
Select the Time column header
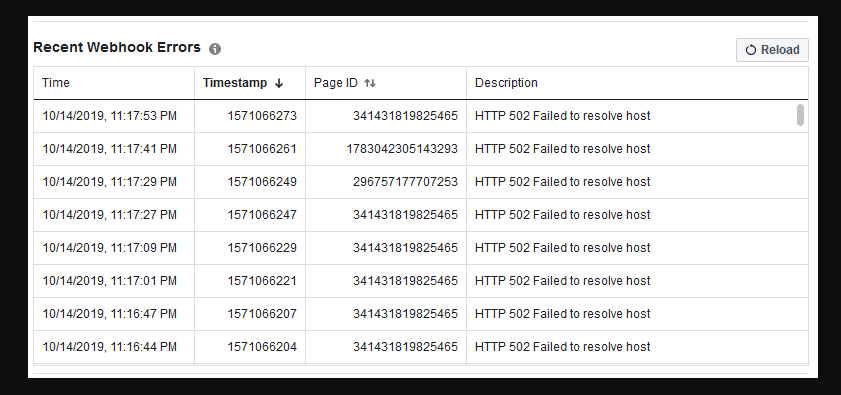114,83
